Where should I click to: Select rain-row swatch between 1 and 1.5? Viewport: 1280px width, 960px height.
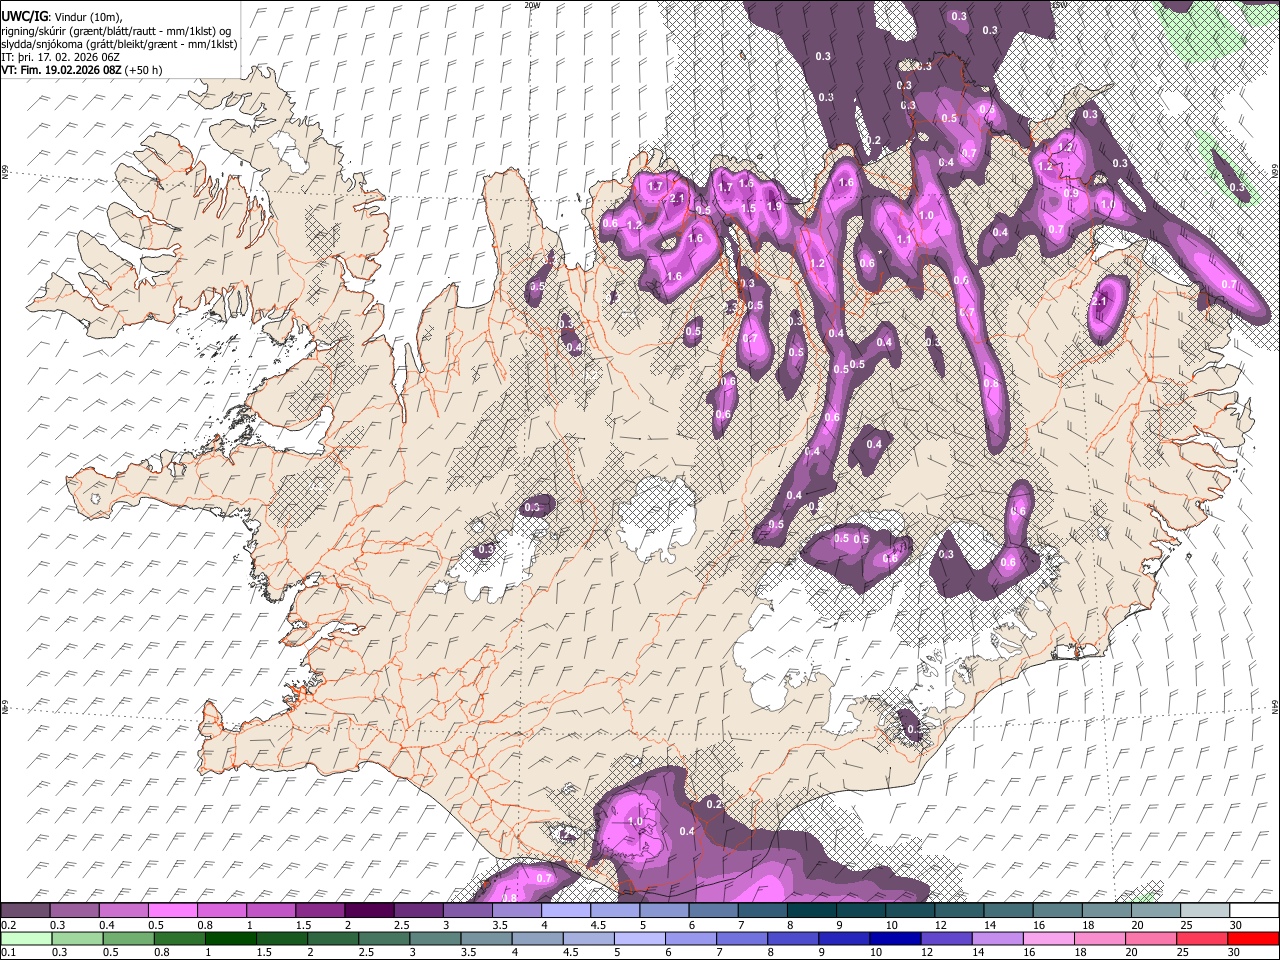click(x=231, y=938)
